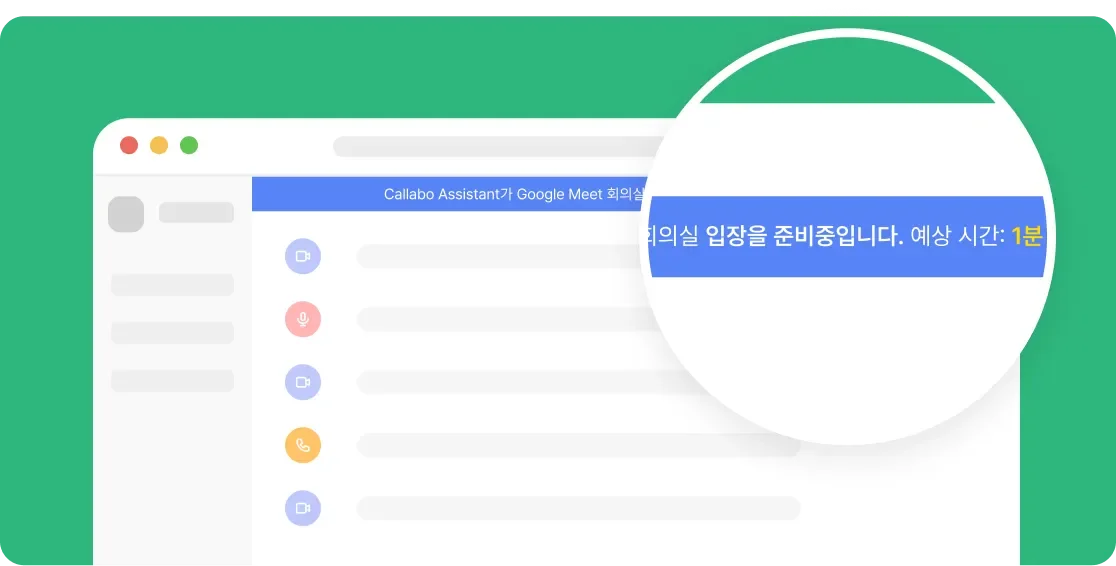The image size is (1116, 566).
Task: Click the blue Callabo Assistant Google Meet banner
Action: 450,194
